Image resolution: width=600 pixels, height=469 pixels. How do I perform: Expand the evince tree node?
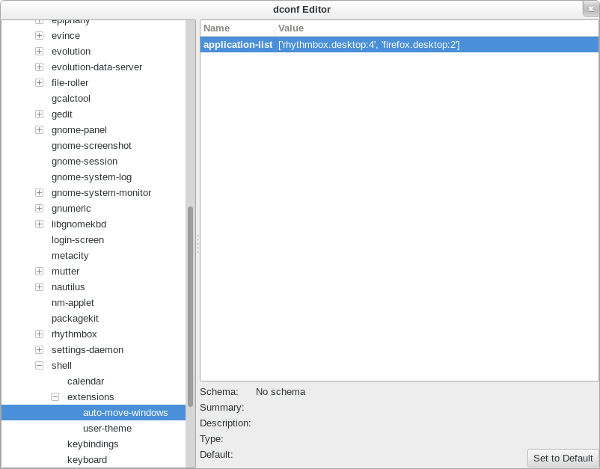pyautogui.click(x=39, y=36)
